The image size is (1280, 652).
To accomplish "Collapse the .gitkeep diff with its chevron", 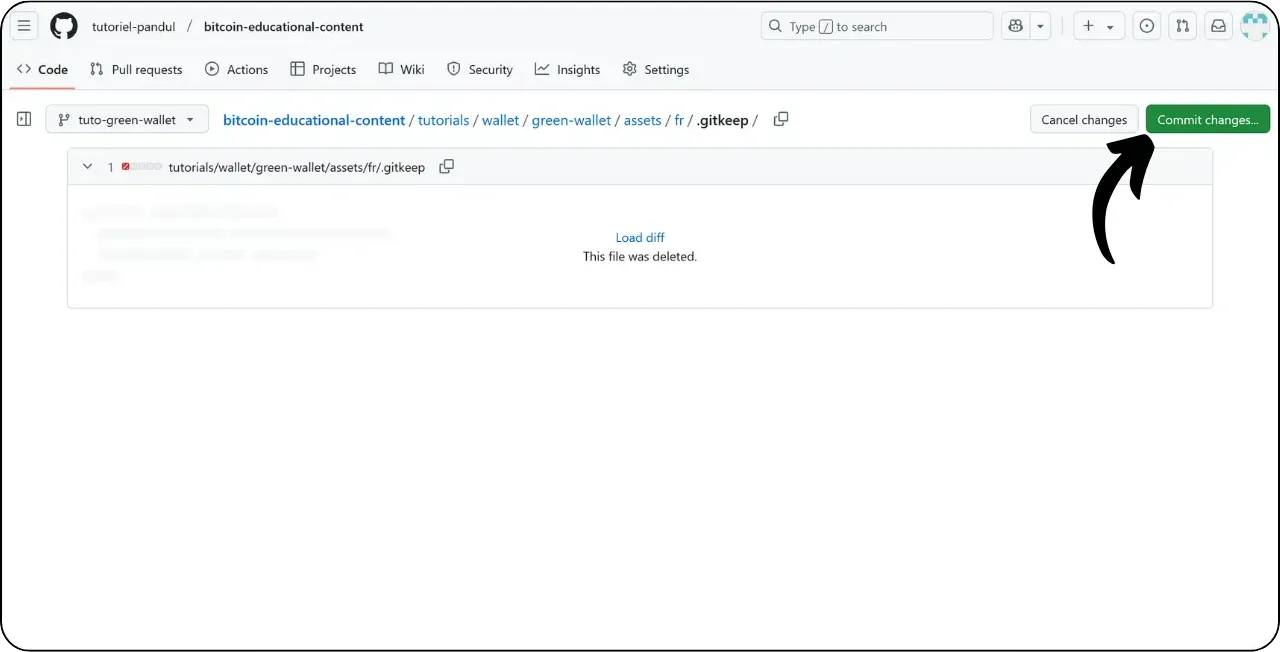I will pos(87,166).
